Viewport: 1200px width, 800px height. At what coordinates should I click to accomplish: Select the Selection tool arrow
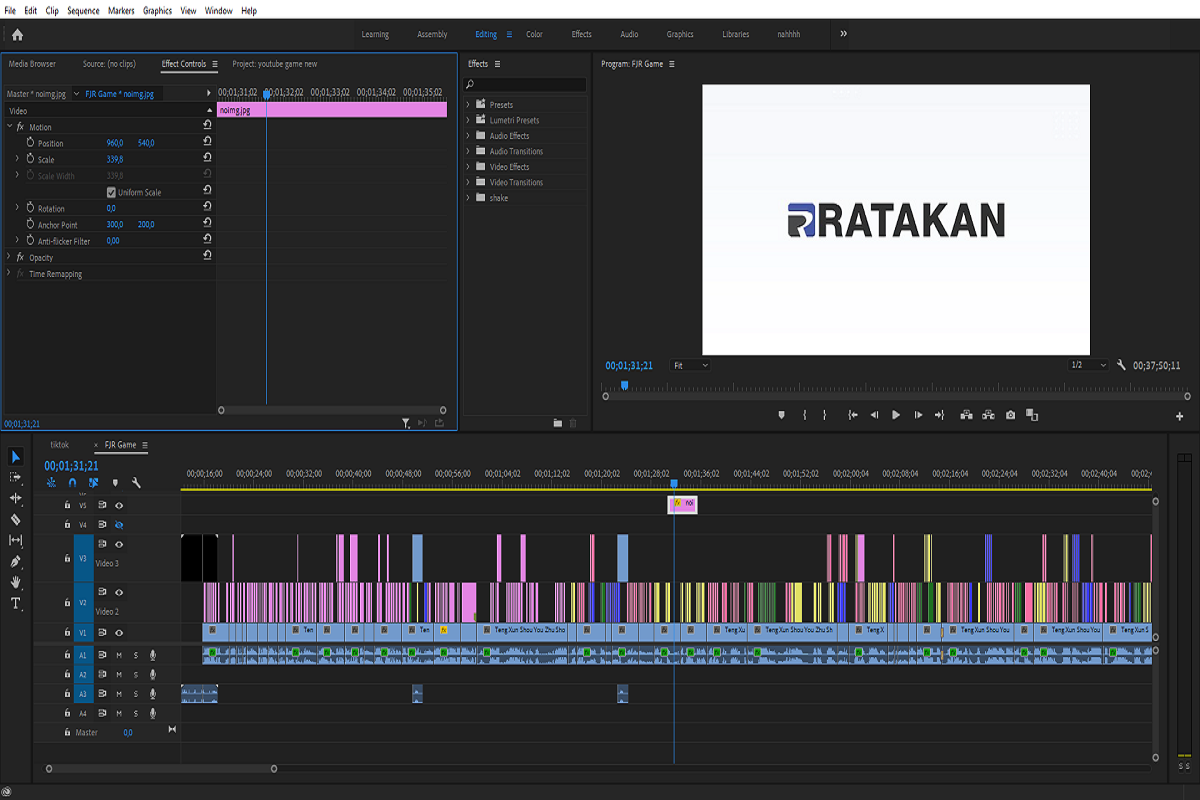(16, 457)
